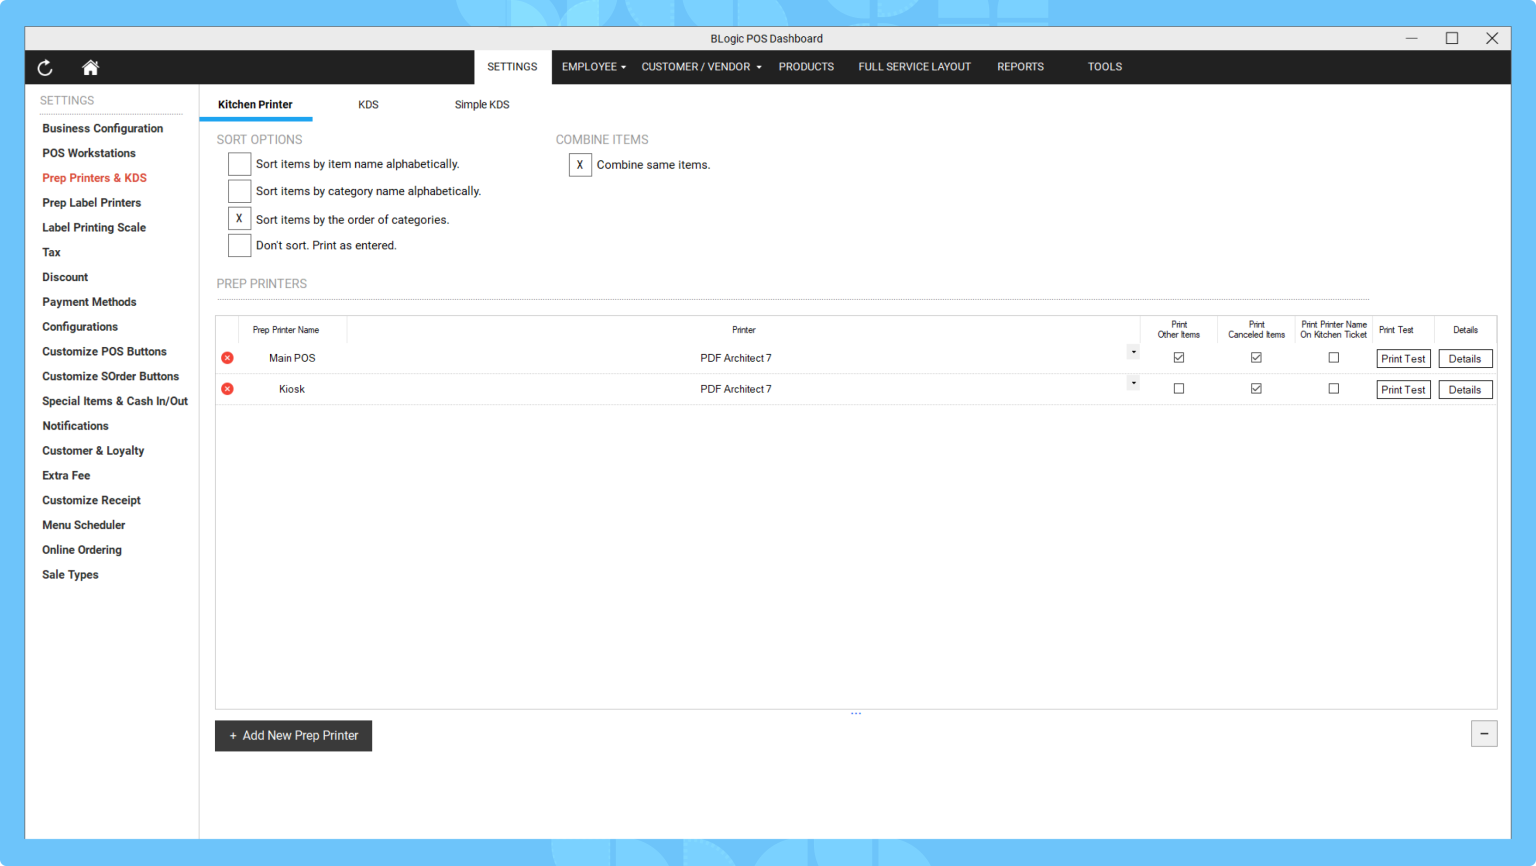Check sort items by category name alphabetically
This screenshot has height=866, width=1536.
tap(239, 191)
